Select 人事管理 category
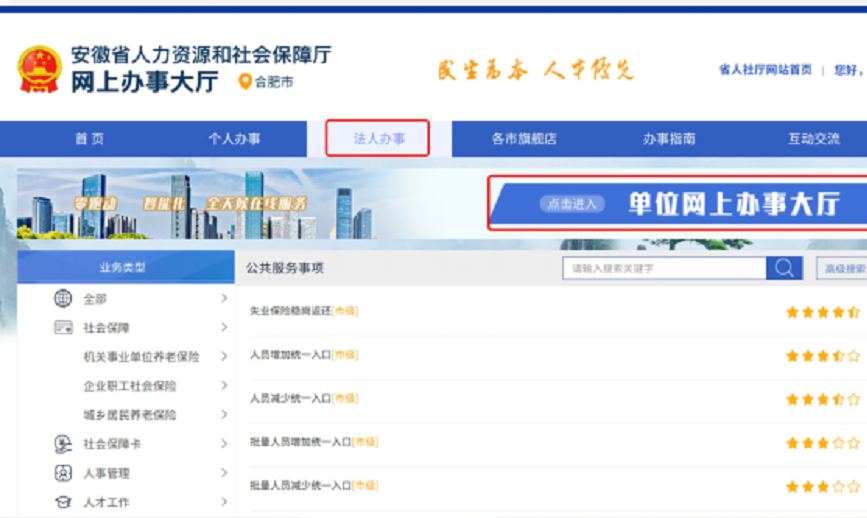 click(106, 473)
